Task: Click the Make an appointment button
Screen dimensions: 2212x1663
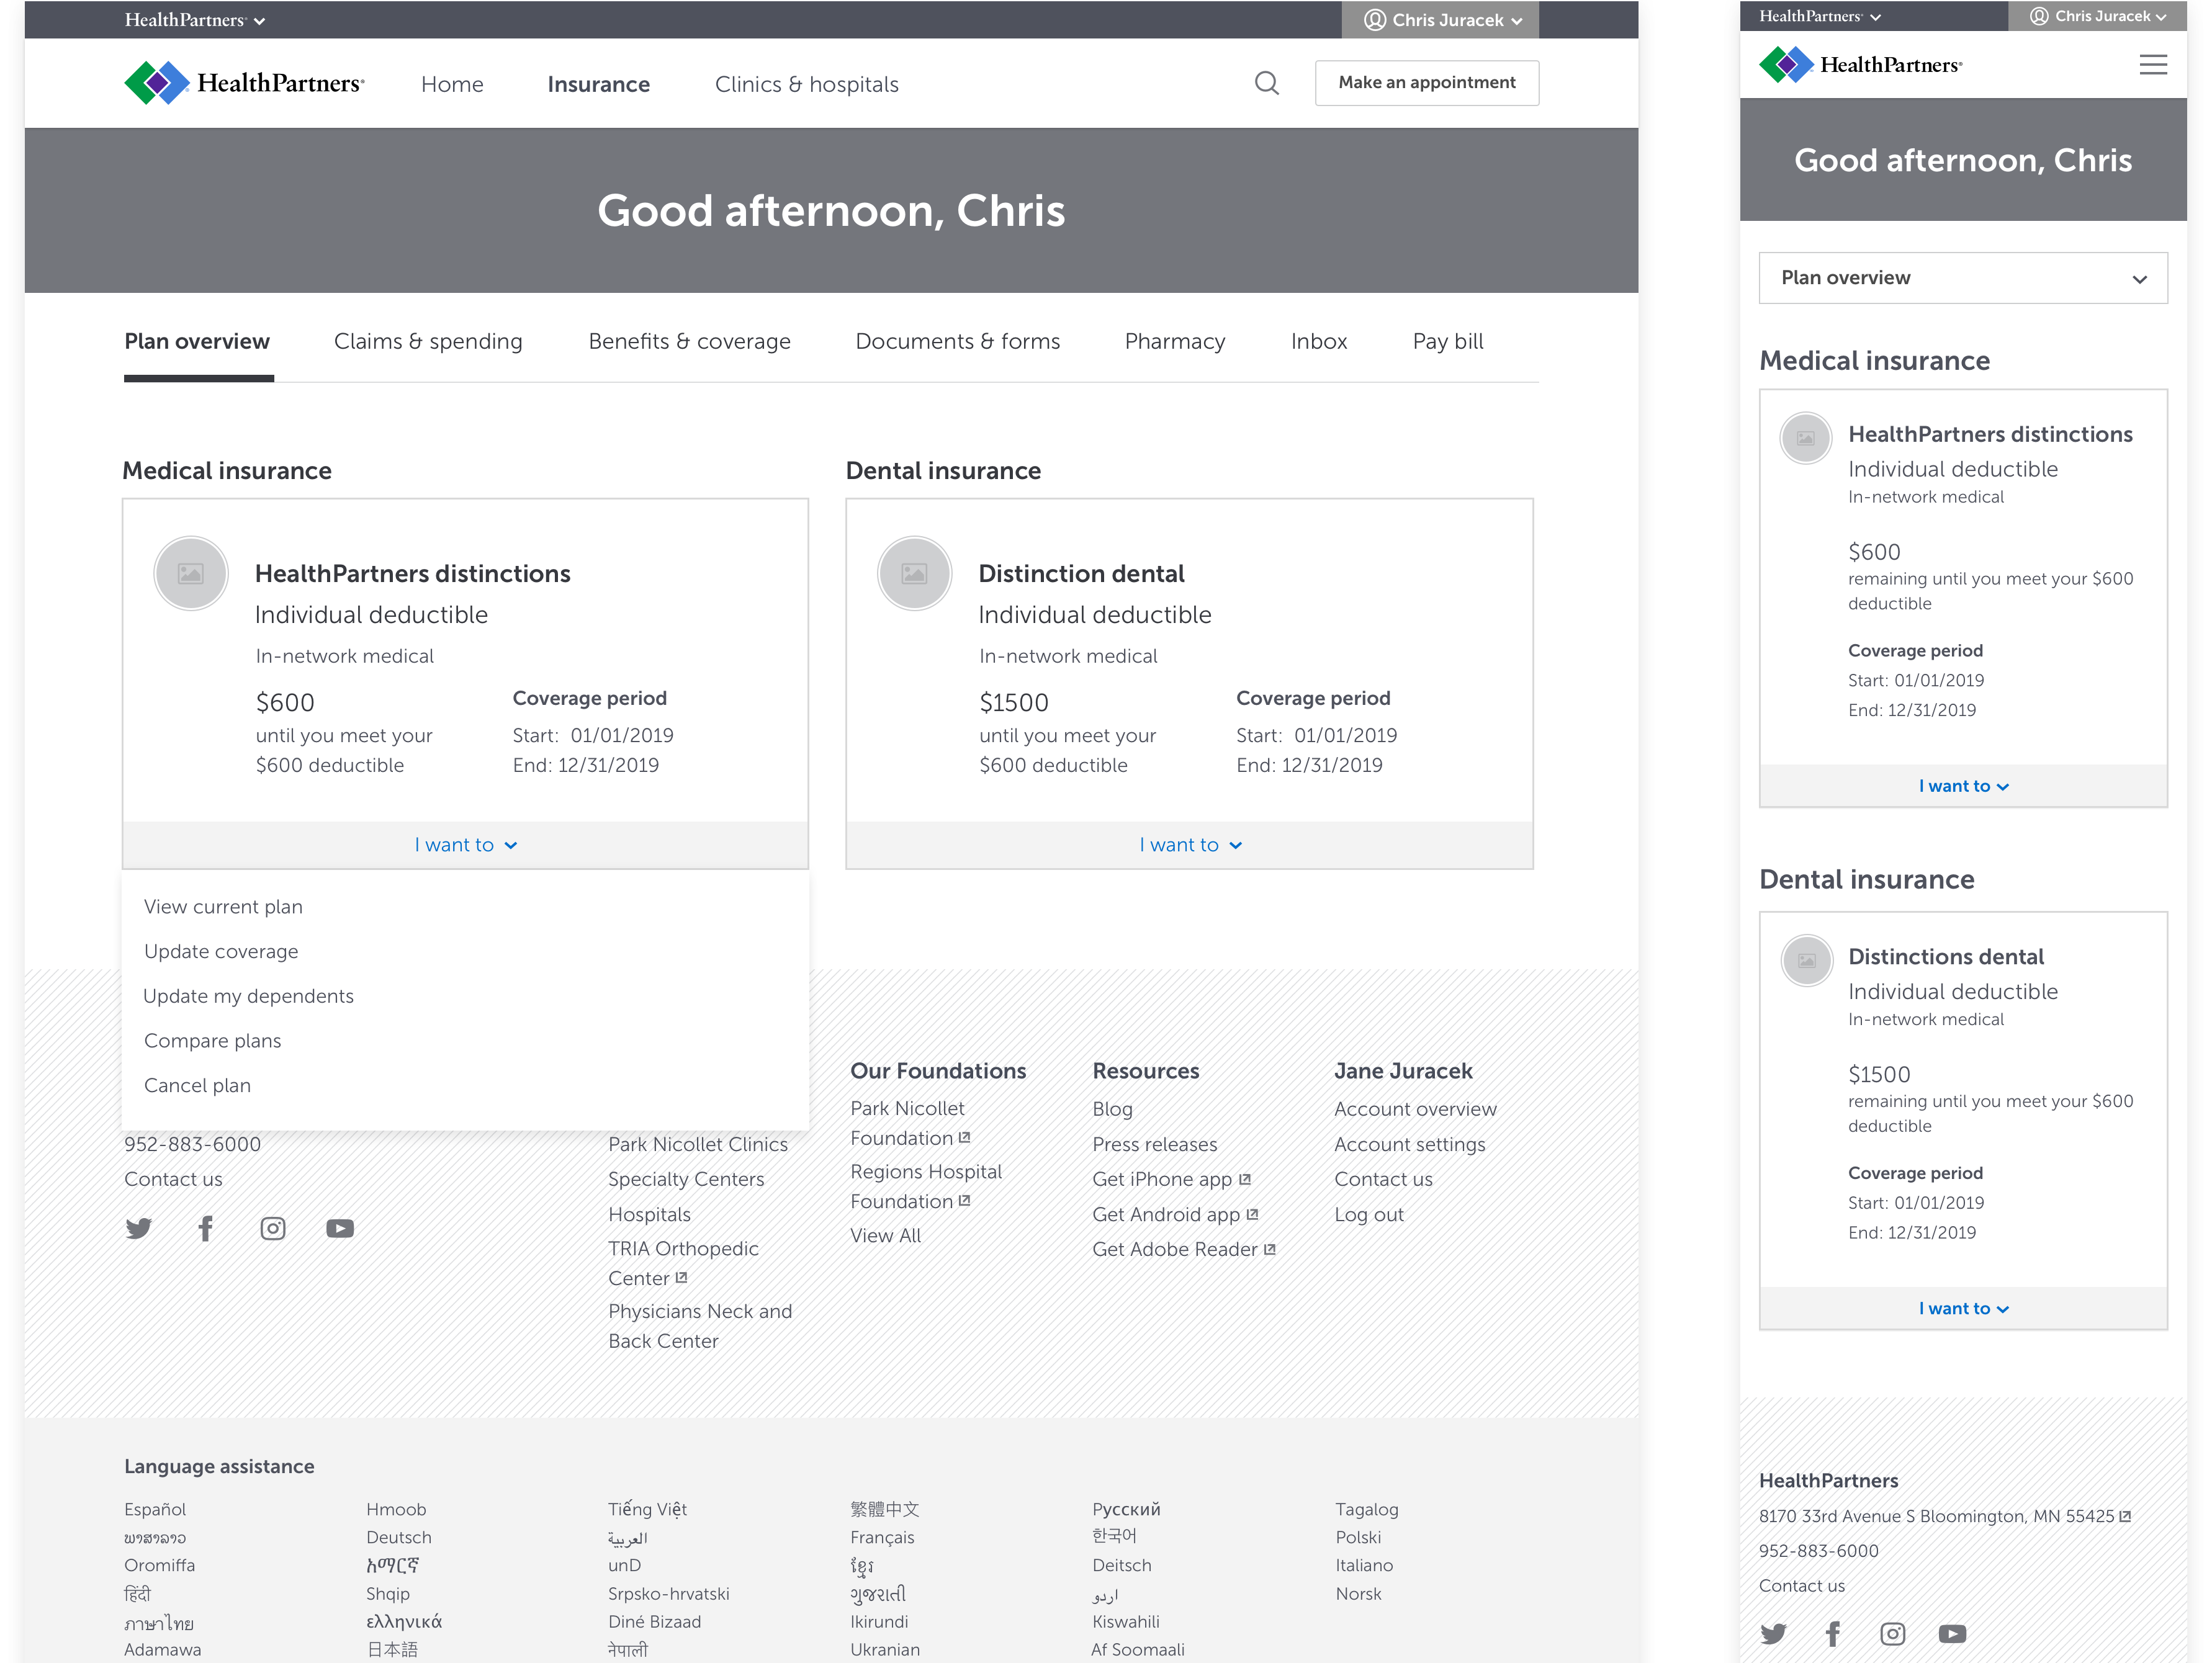Action: tap(1426, 83)
